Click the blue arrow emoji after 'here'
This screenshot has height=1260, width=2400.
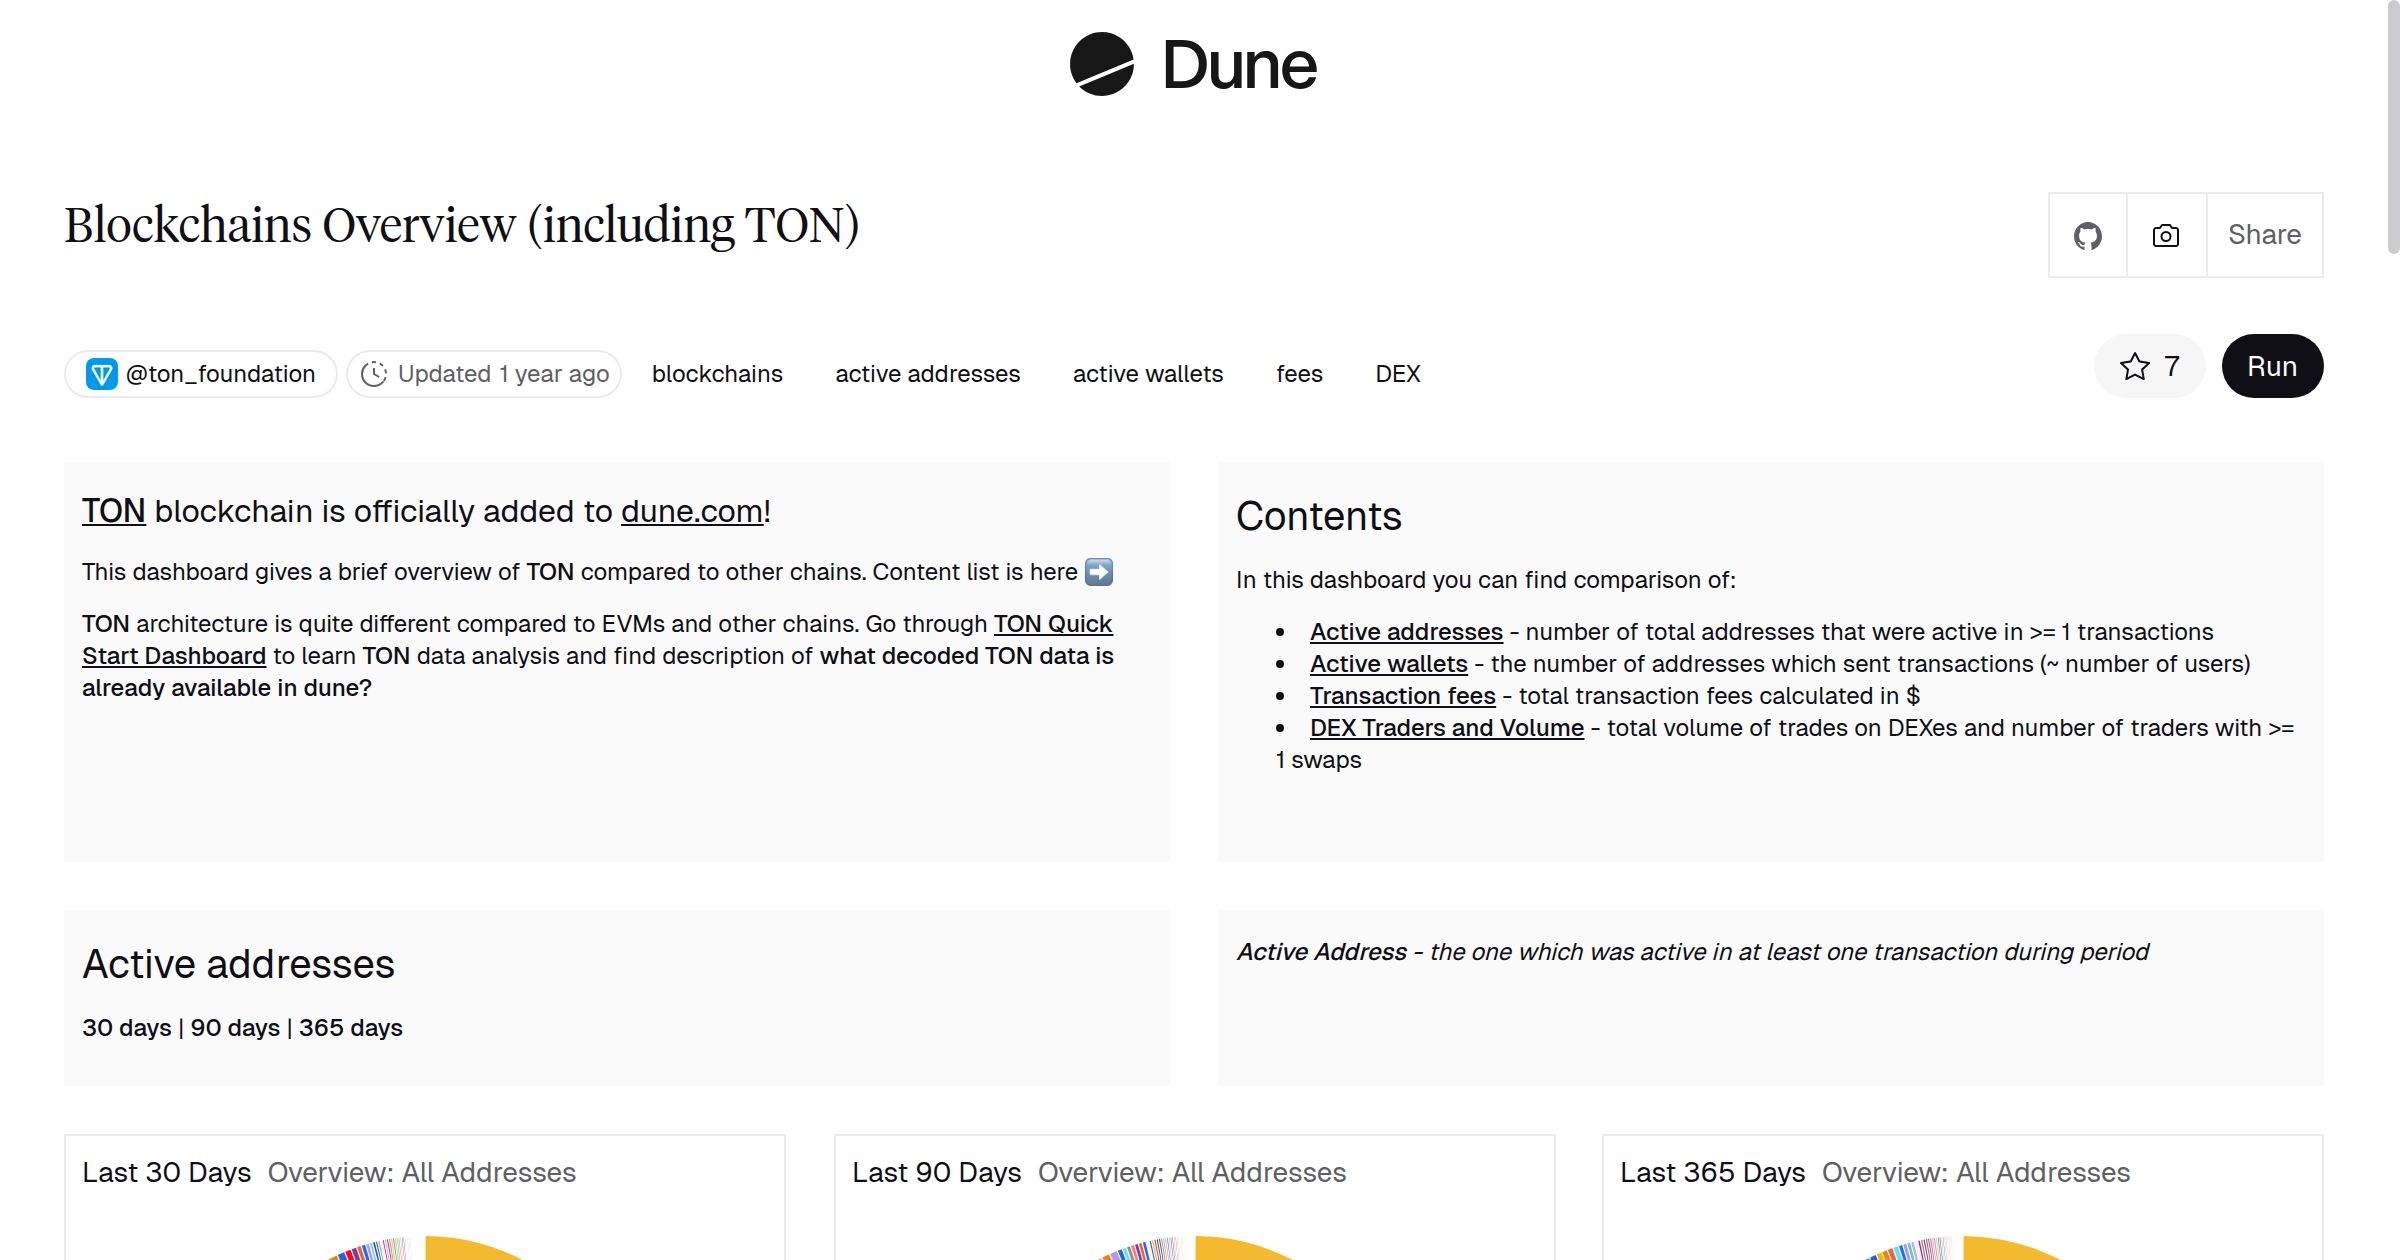click(1097, 572)
